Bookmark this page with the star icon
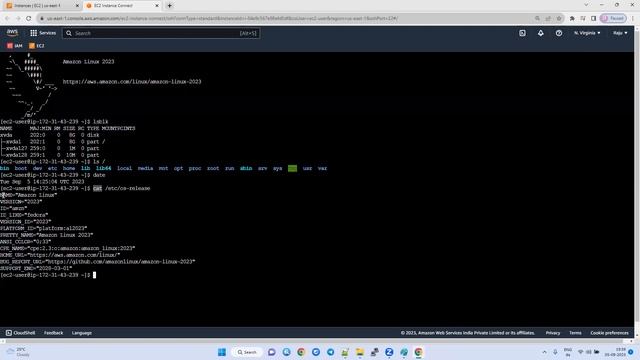This screenshot has height=360, width=640. (559, 18)
